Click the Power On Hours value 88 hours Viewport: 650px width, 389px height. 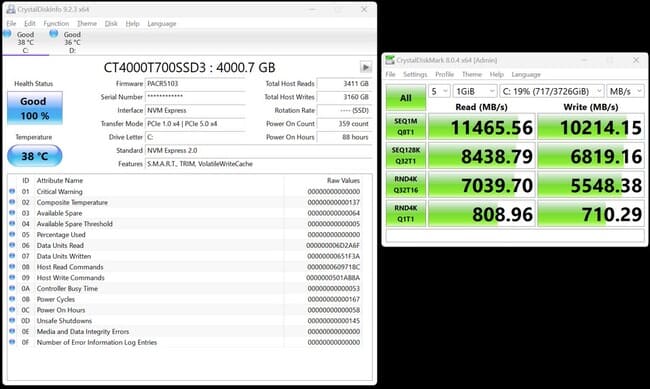tap(344, 137)
